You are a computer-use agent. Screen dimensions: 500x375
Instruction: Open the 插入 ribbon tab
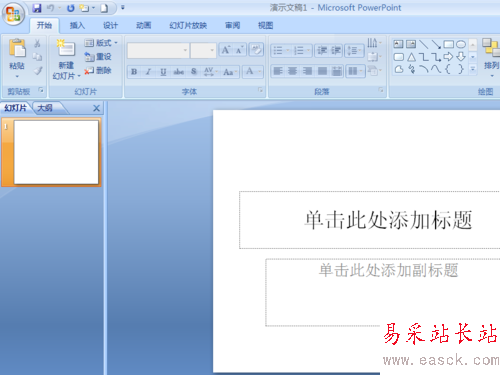point(77,25)
